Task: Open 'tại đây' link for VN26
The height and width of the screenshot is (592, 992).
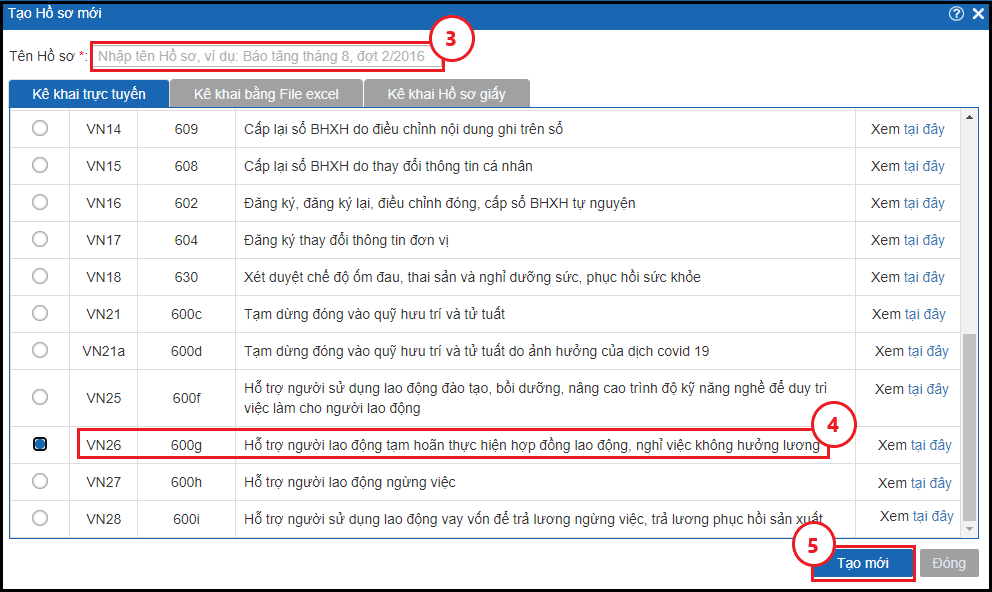Action: pos(931,445)
